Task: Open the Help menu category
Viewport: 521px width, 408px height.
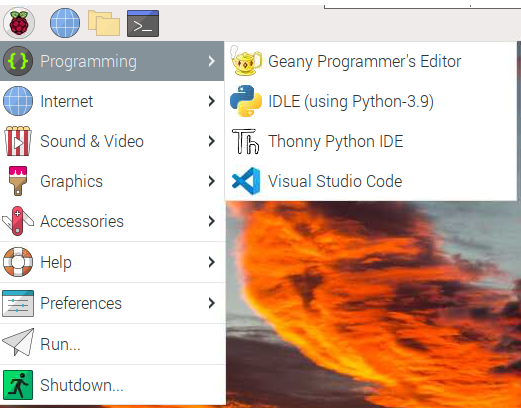Action: pos(112,262)
